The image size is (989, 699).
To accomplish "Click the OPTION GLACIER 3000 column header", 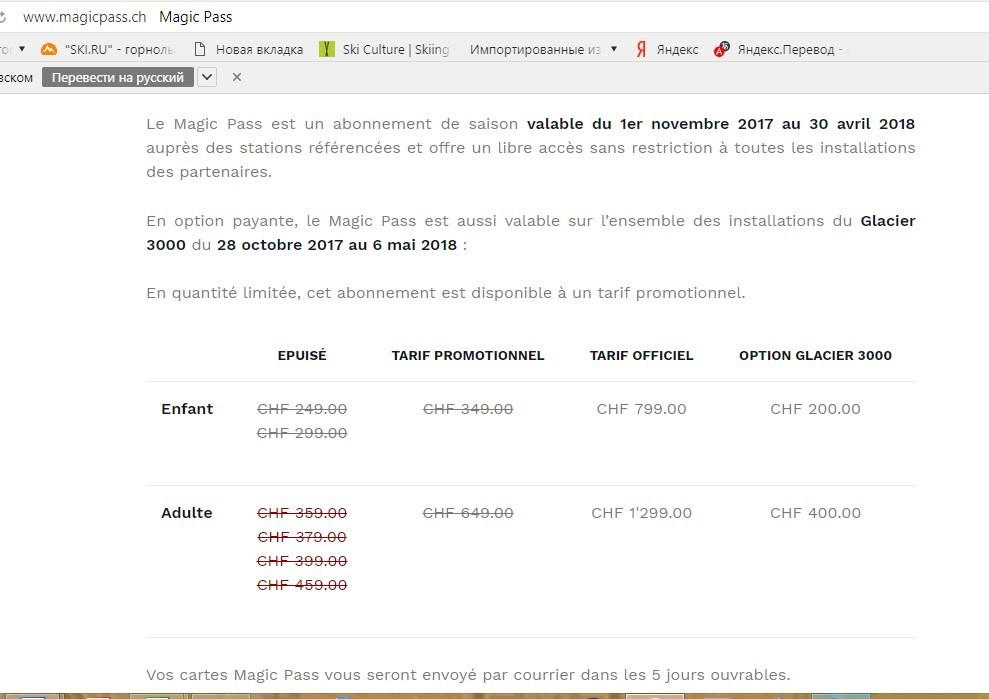I will pos(815,355).
